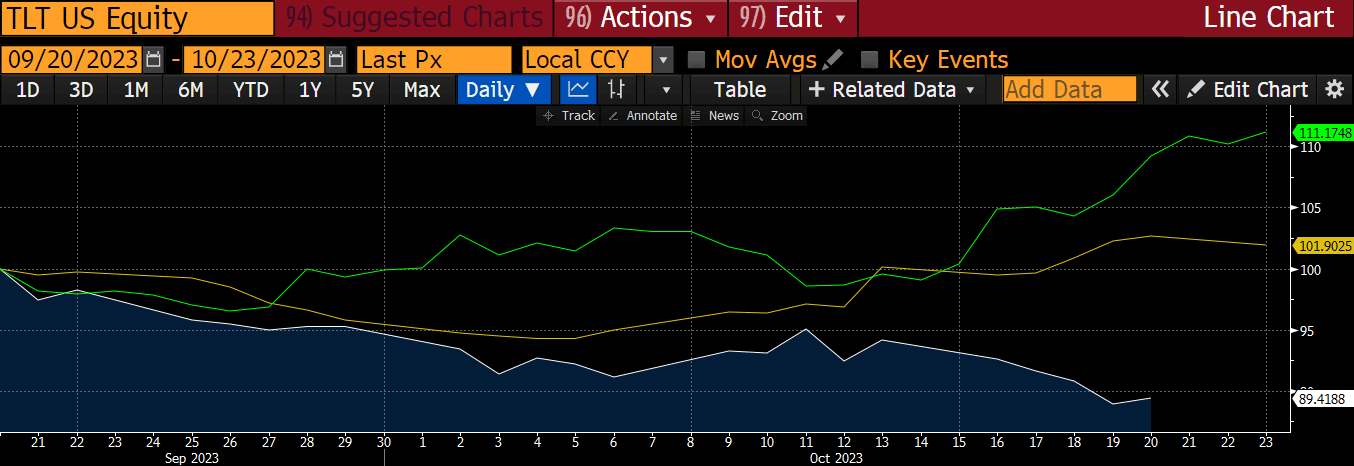Switch to candlestick bar chart icon
Image resolution: width=1354 pixels, height=466 pixels.
pyautogui.click(x=616, y=89)
